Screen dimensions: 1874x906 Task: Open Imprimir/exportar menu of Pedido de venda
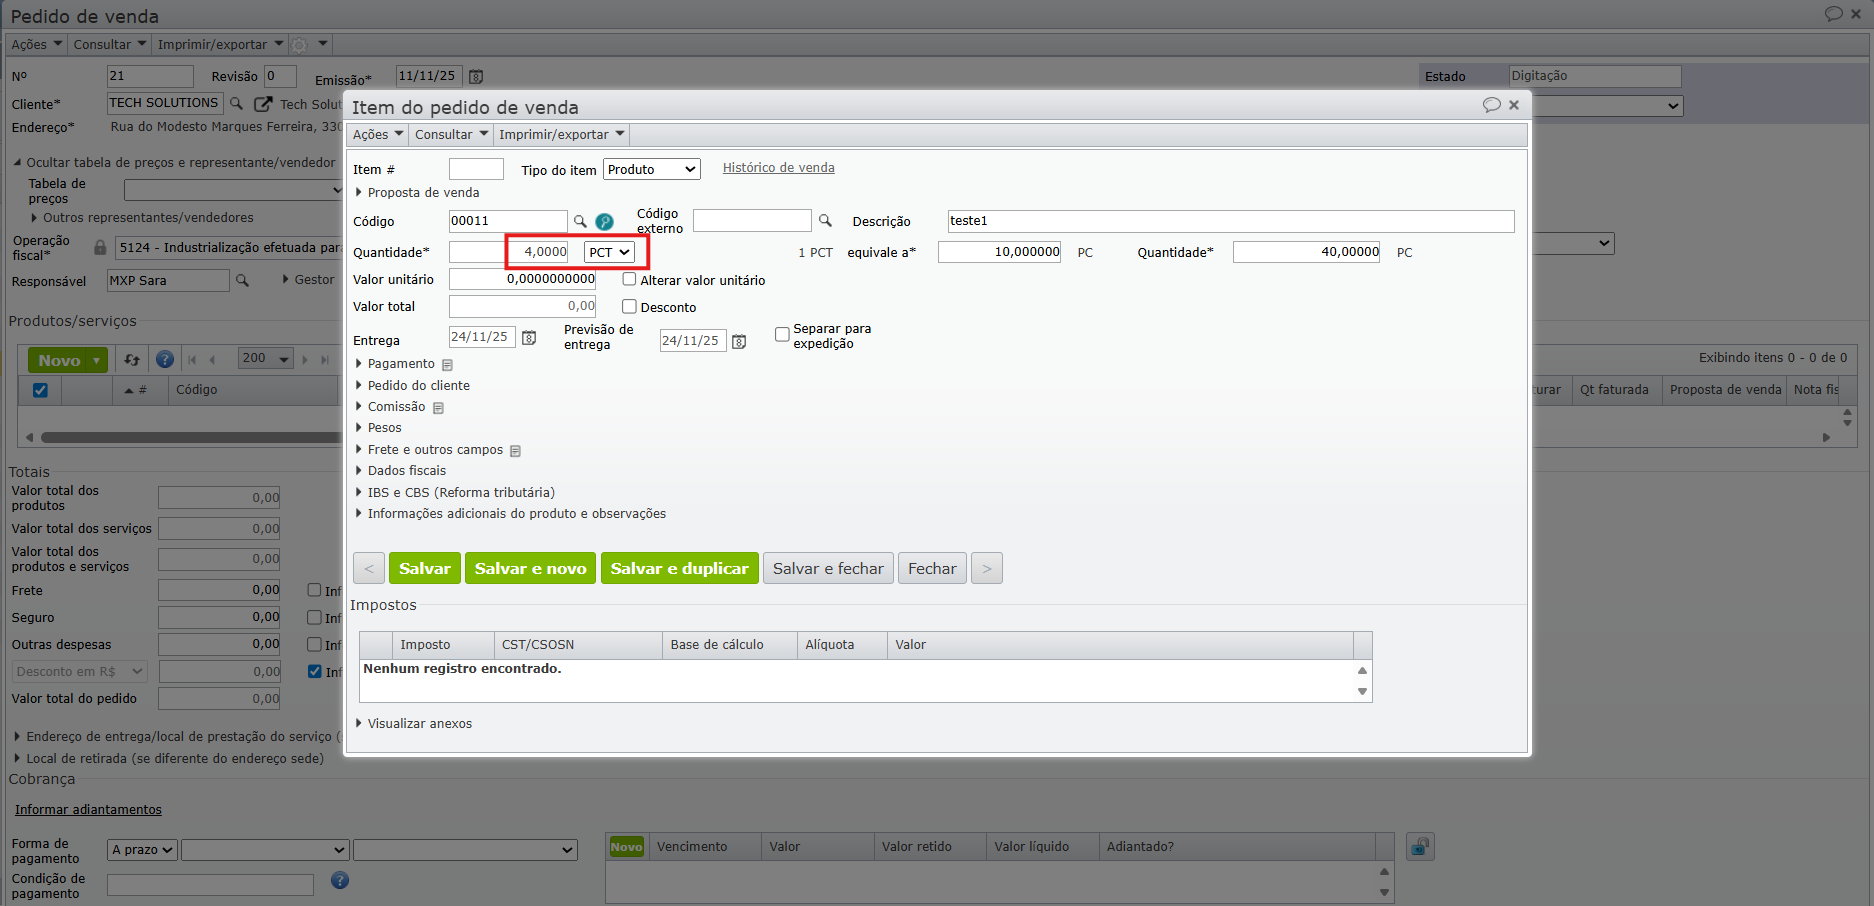click(220, 45)
